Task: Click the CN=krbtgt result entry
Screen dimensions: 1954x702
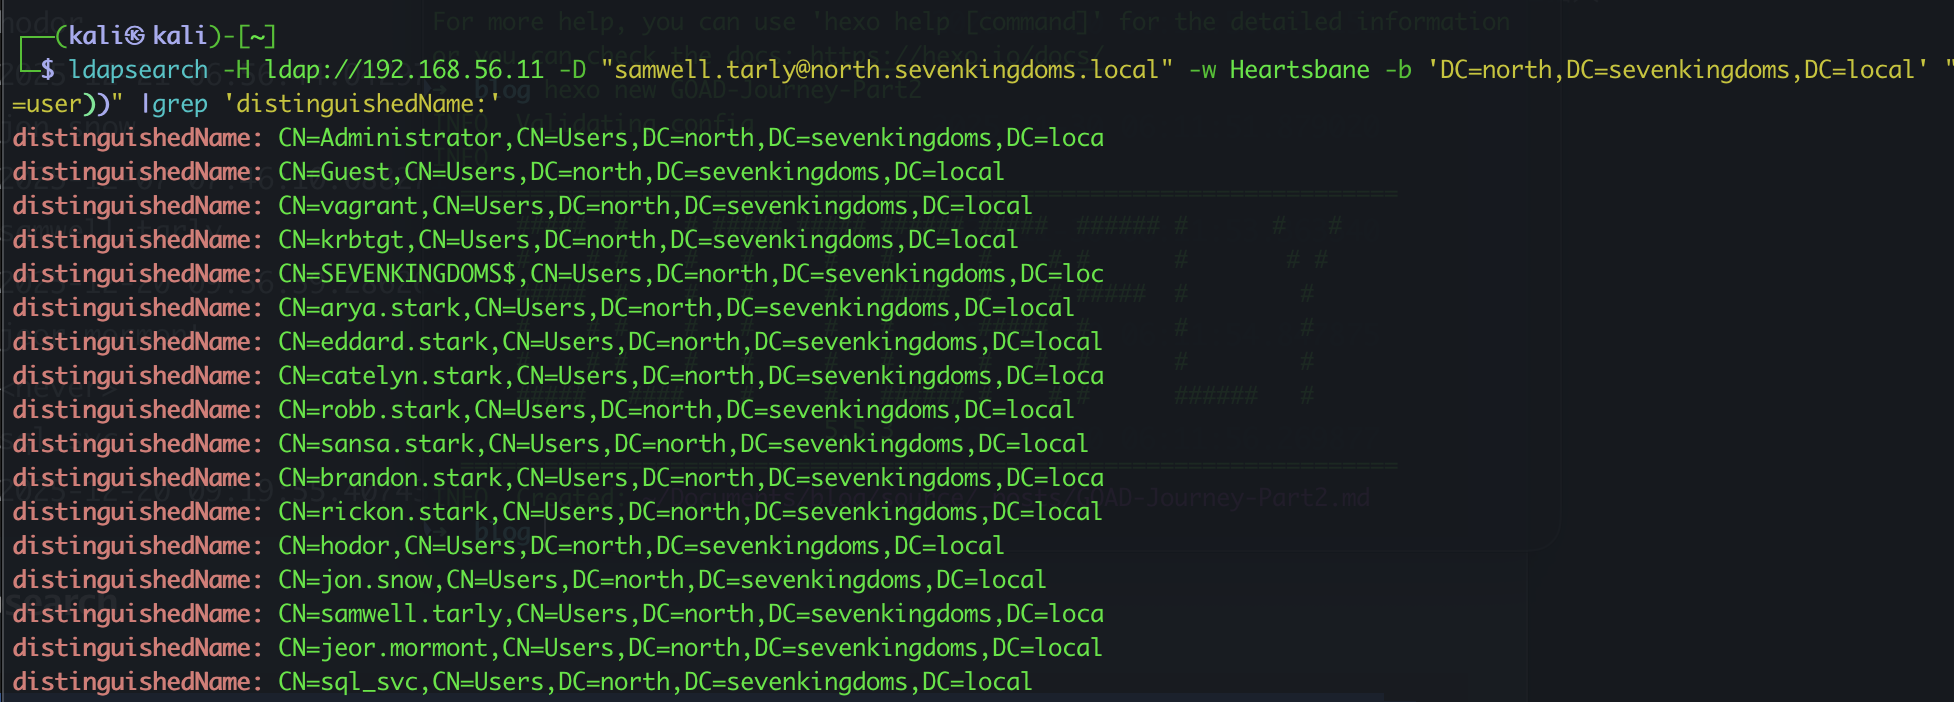Action: 341,240
